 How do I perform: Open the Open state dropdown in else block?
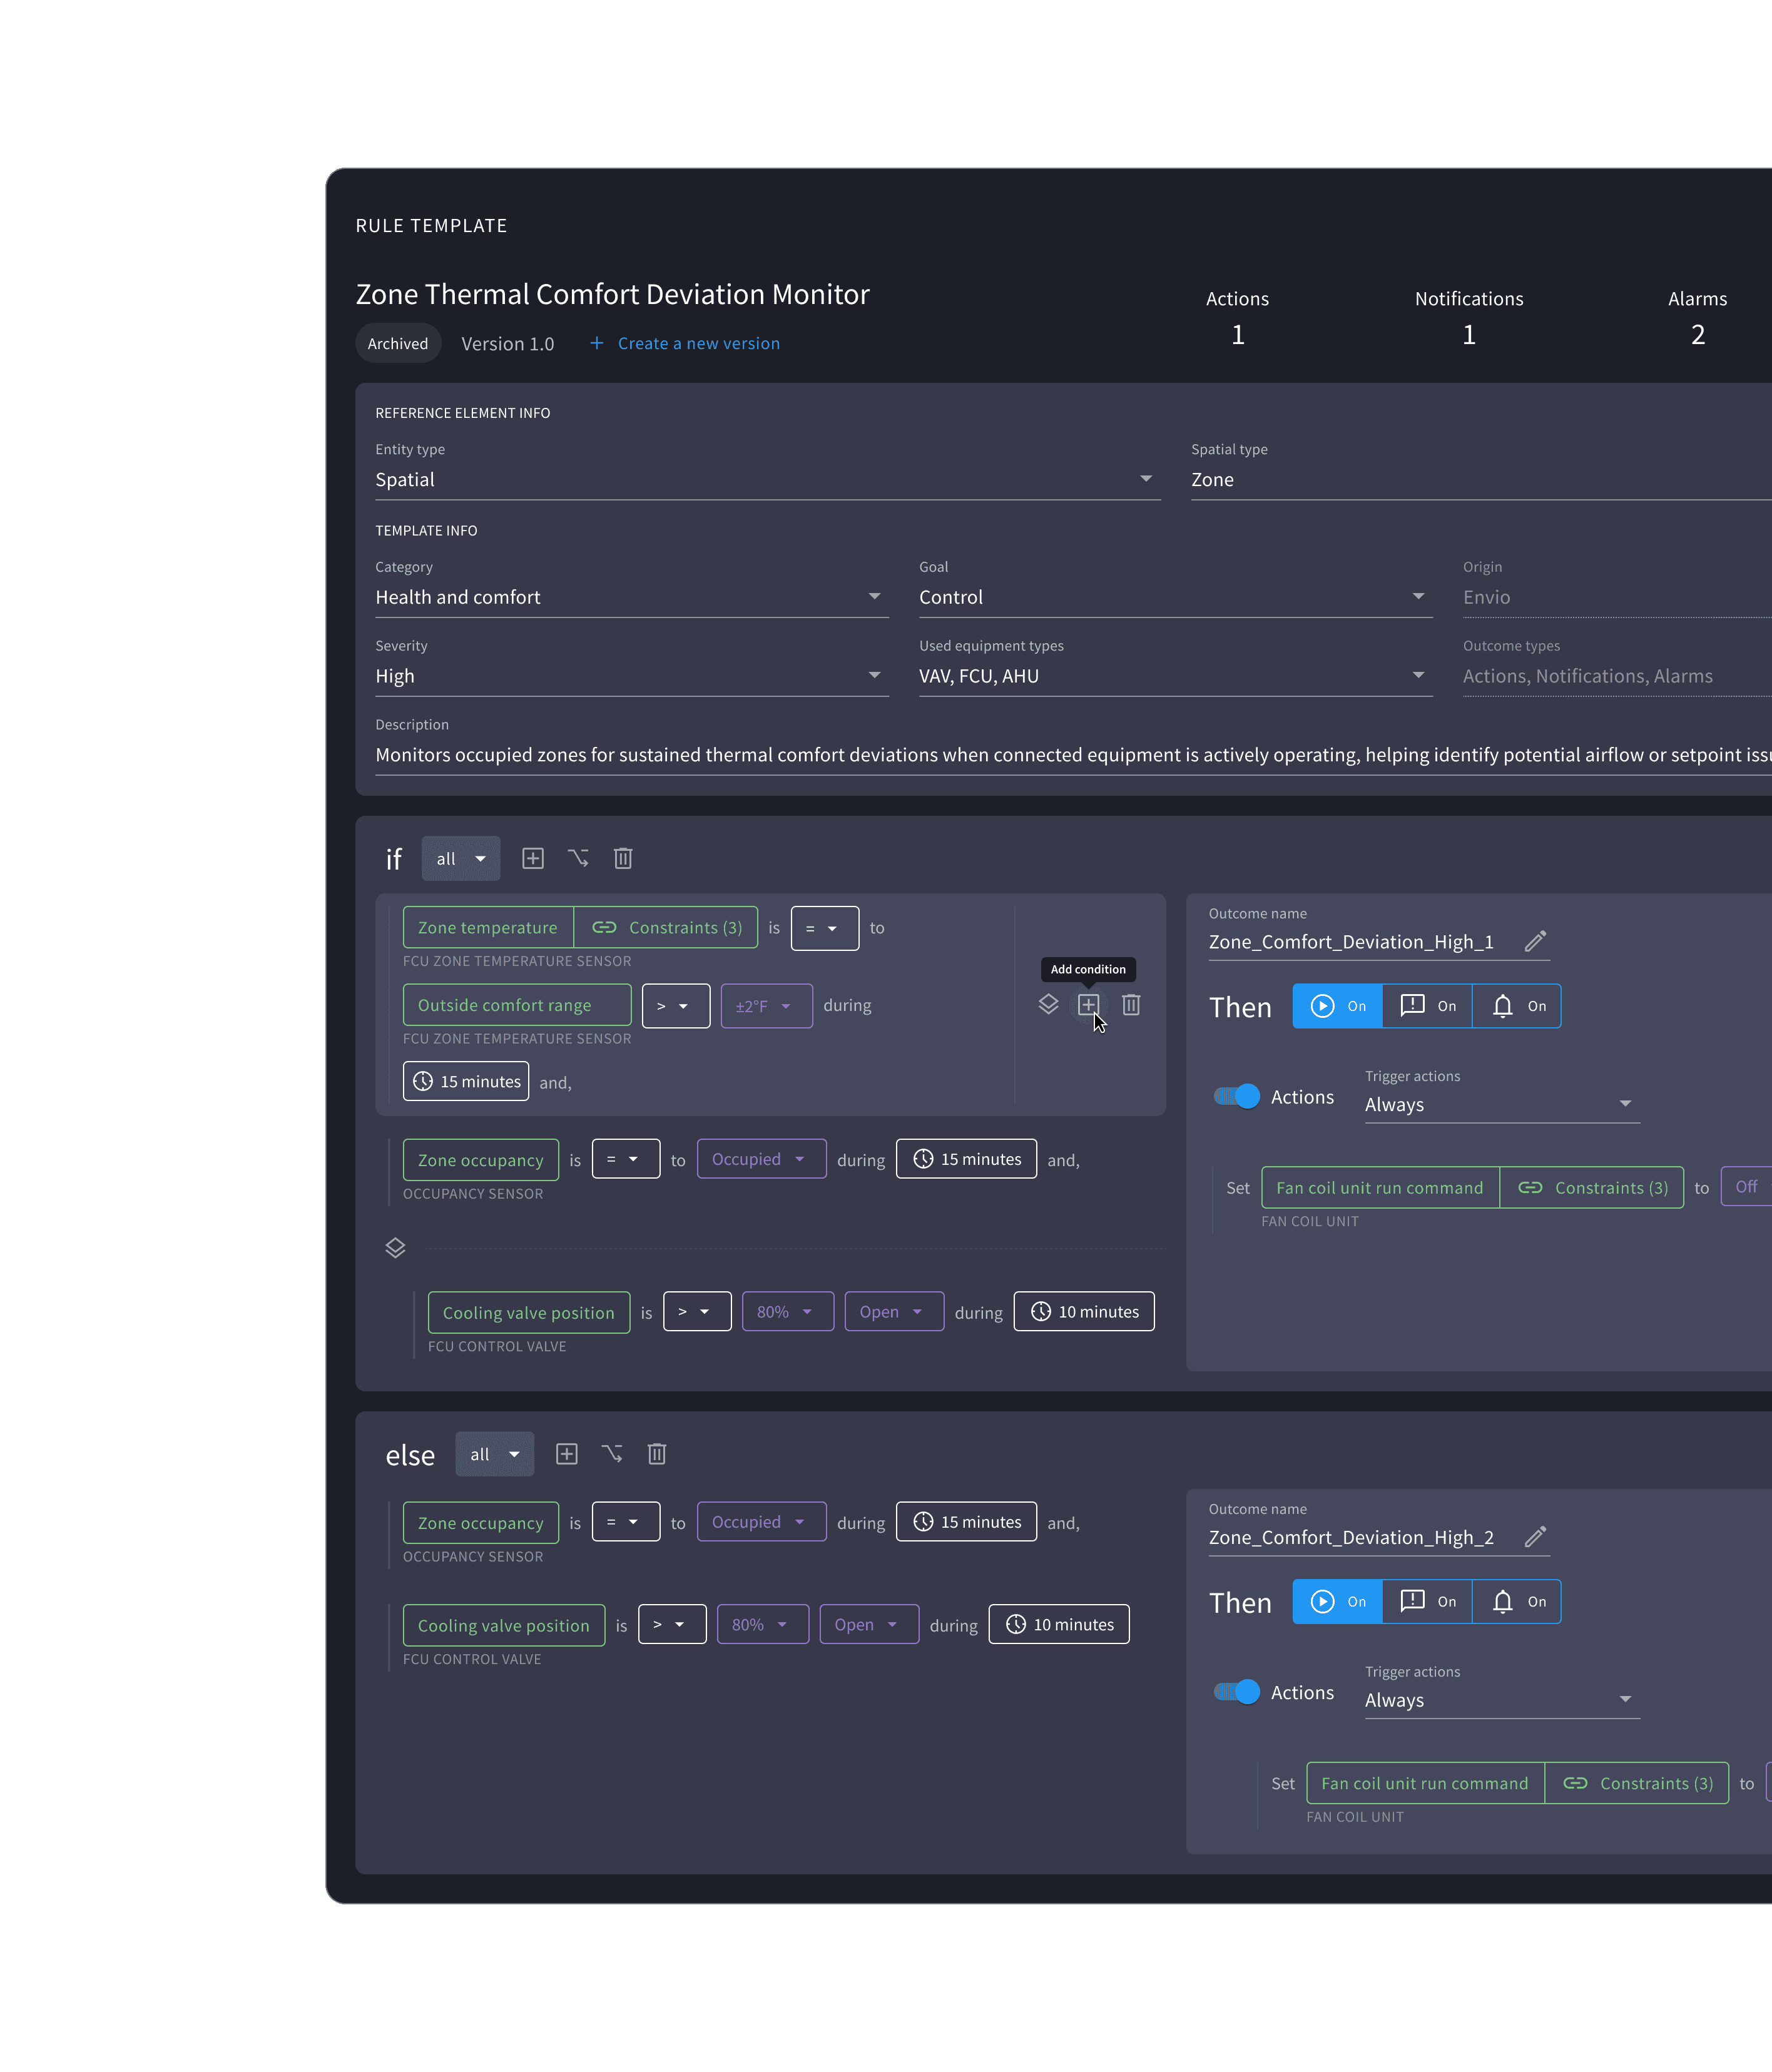pyautogui.click(x=869, y=1625)
